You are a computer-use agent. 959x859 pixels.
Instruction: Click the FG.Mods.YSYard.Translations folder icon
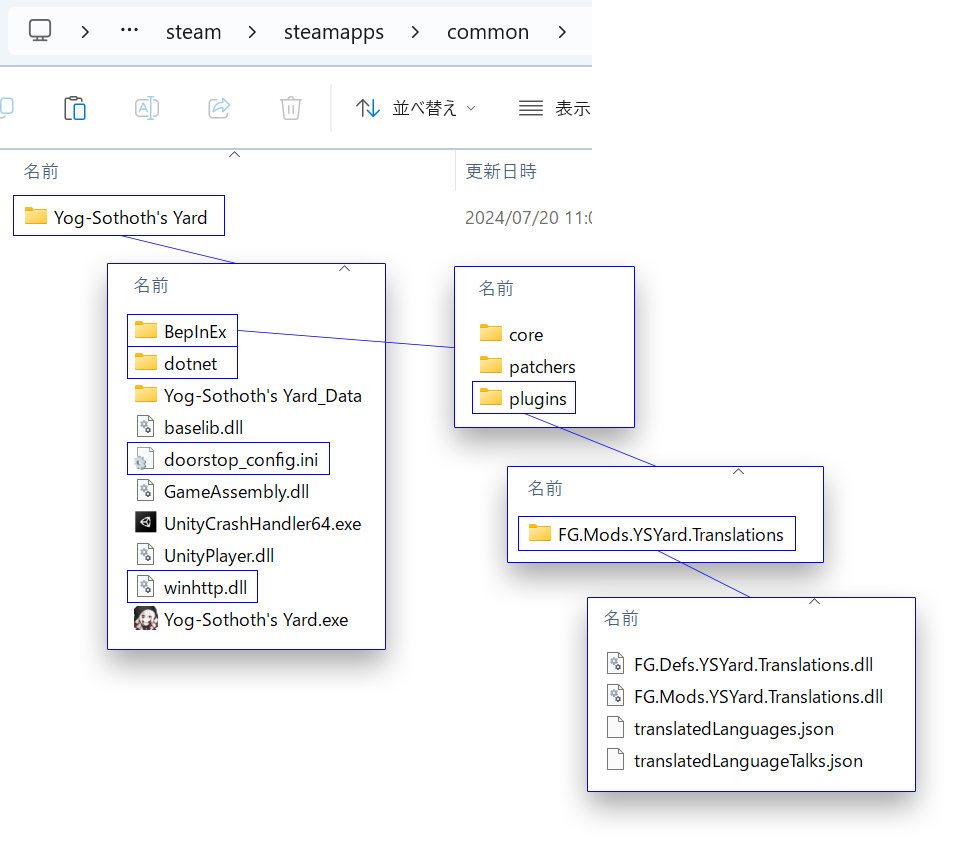tap(539, 534)
